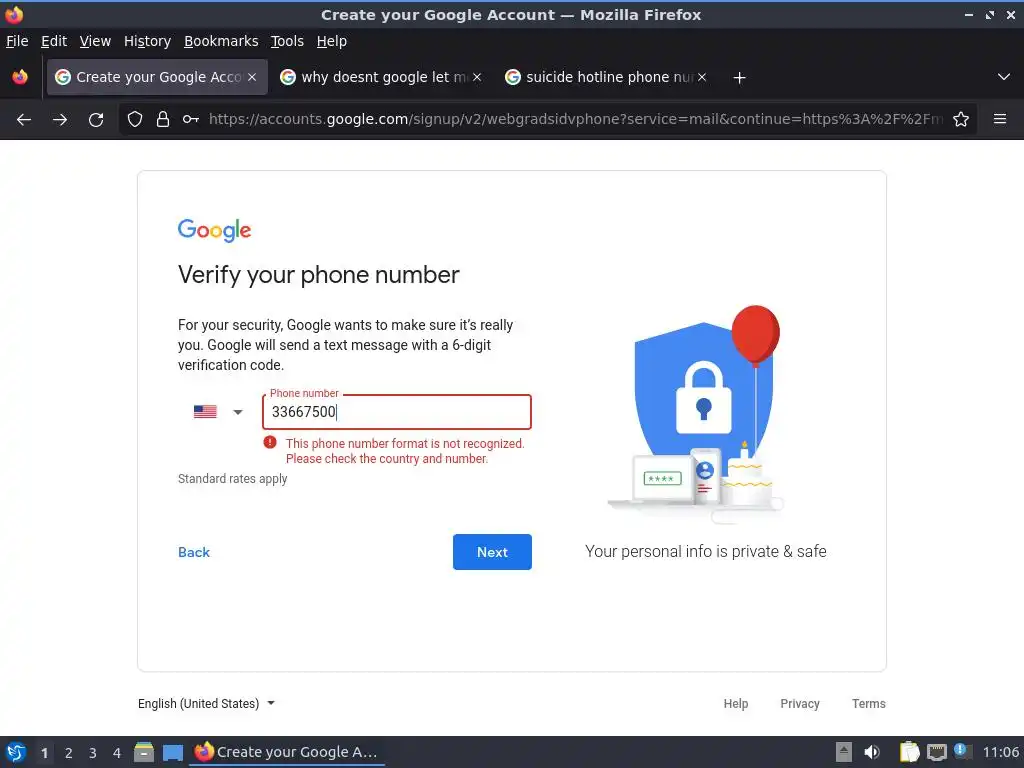Click the phone format not recognized error text
The height and width of the screenshot is (768, 1024).
[x=405, y=451]
